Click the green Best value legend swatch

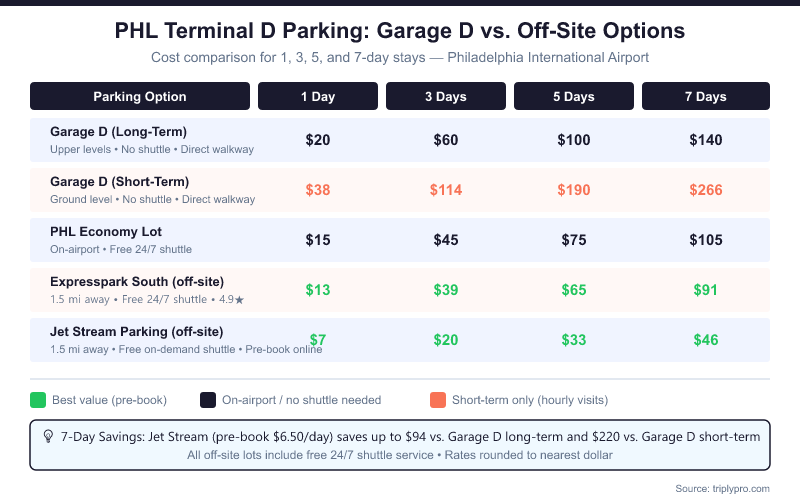pyautogui.click(x=38, y=400)
